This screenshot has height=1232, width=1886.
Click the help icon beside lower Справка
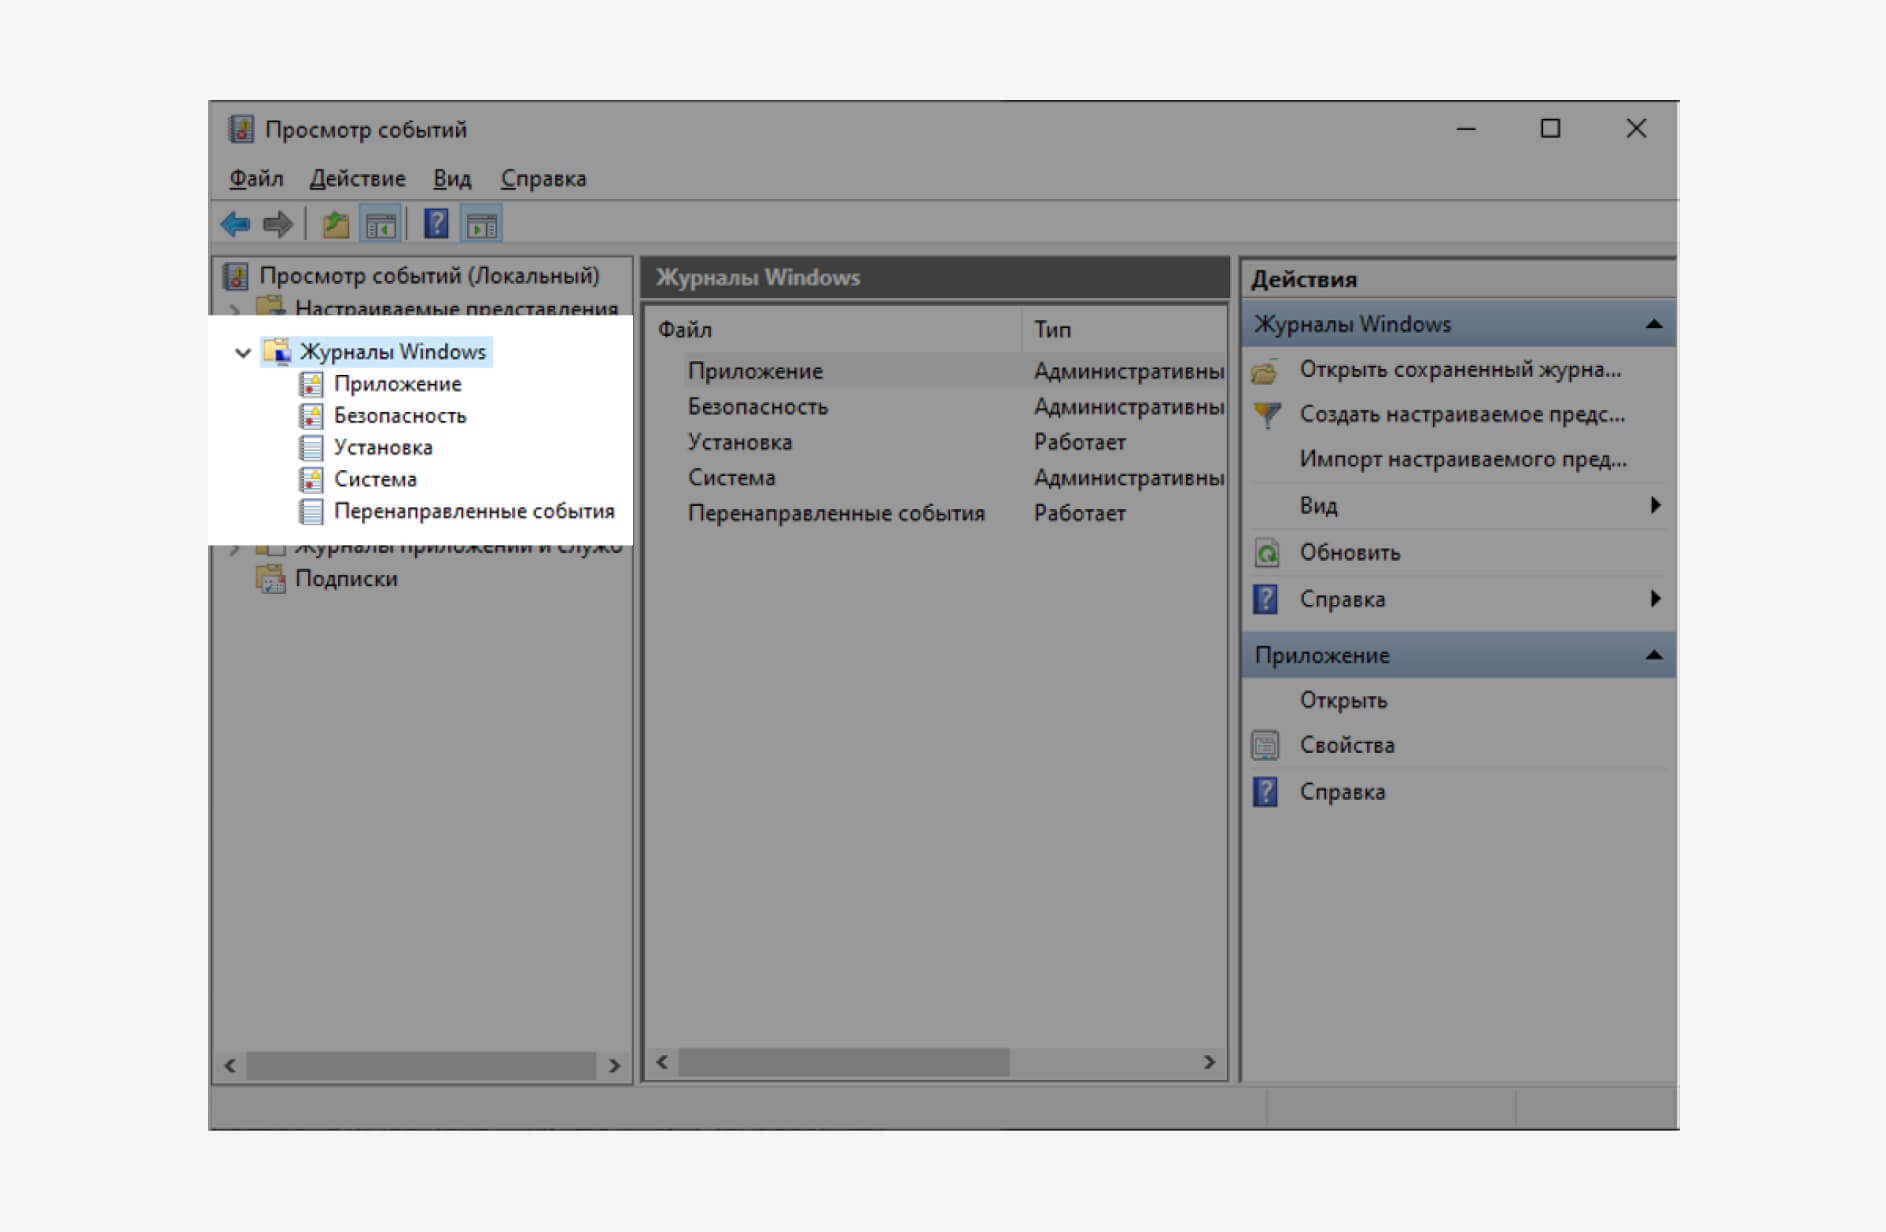(x=1265, y=792)
